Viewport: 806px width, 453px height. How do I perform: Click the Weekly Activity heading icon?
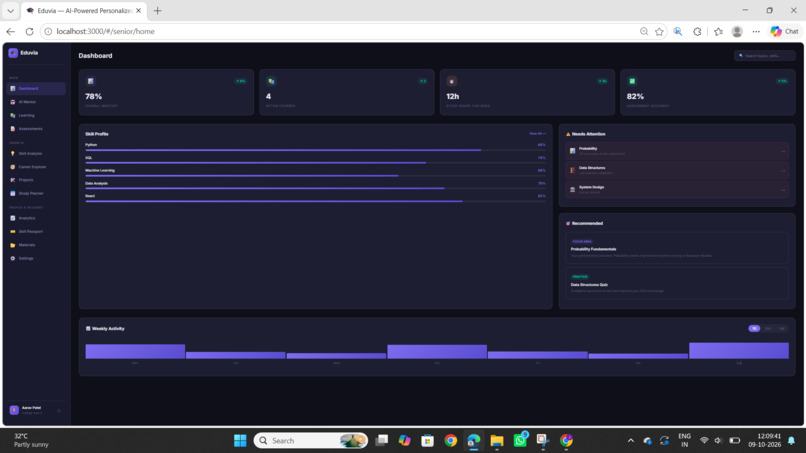[88, 329]
